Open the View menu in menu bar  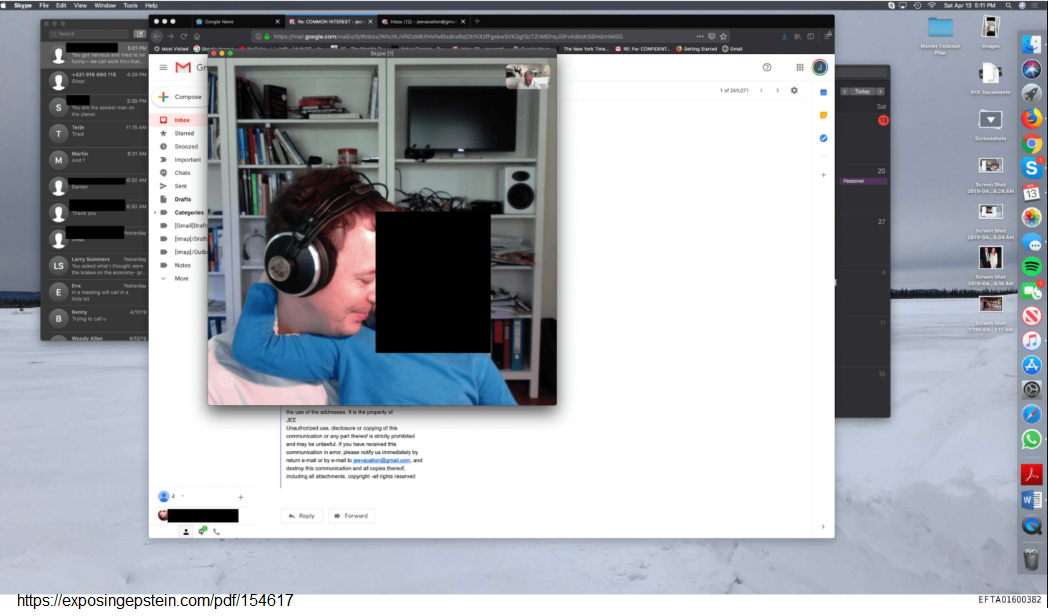(80, 5)
